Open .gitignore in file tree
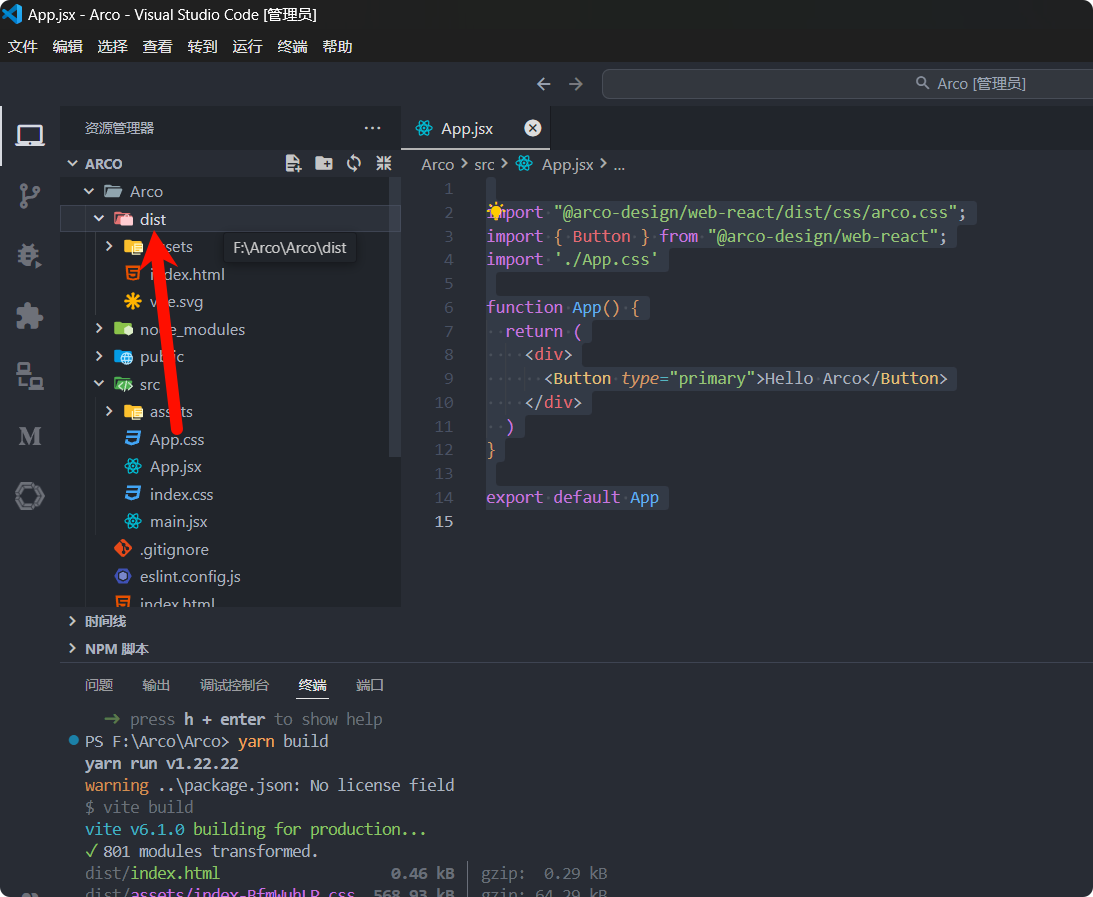1093x897 pixels. [174, 549]
